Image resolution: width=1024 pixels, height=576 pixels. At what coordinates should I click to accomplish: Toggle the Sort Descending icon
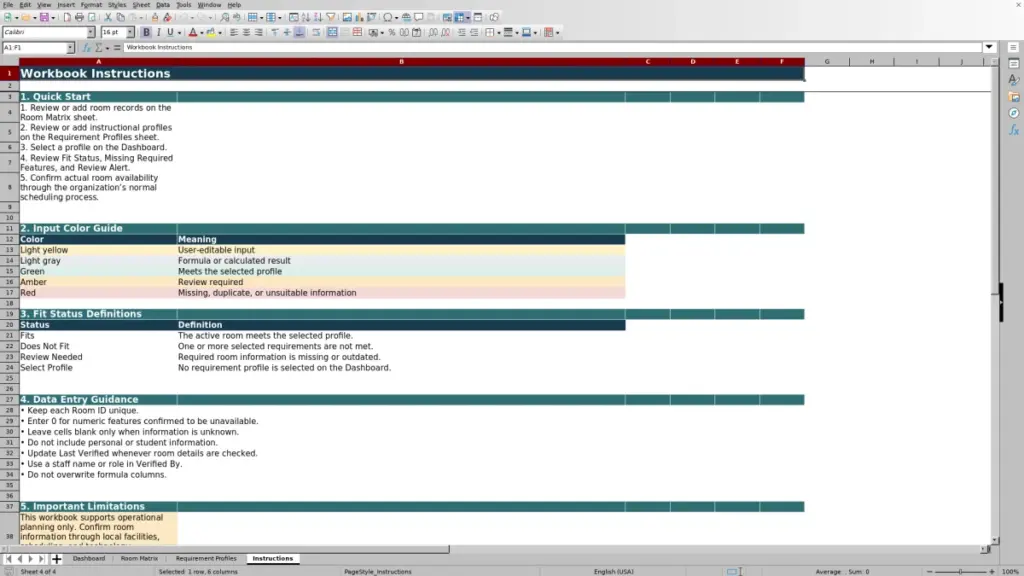318,17
